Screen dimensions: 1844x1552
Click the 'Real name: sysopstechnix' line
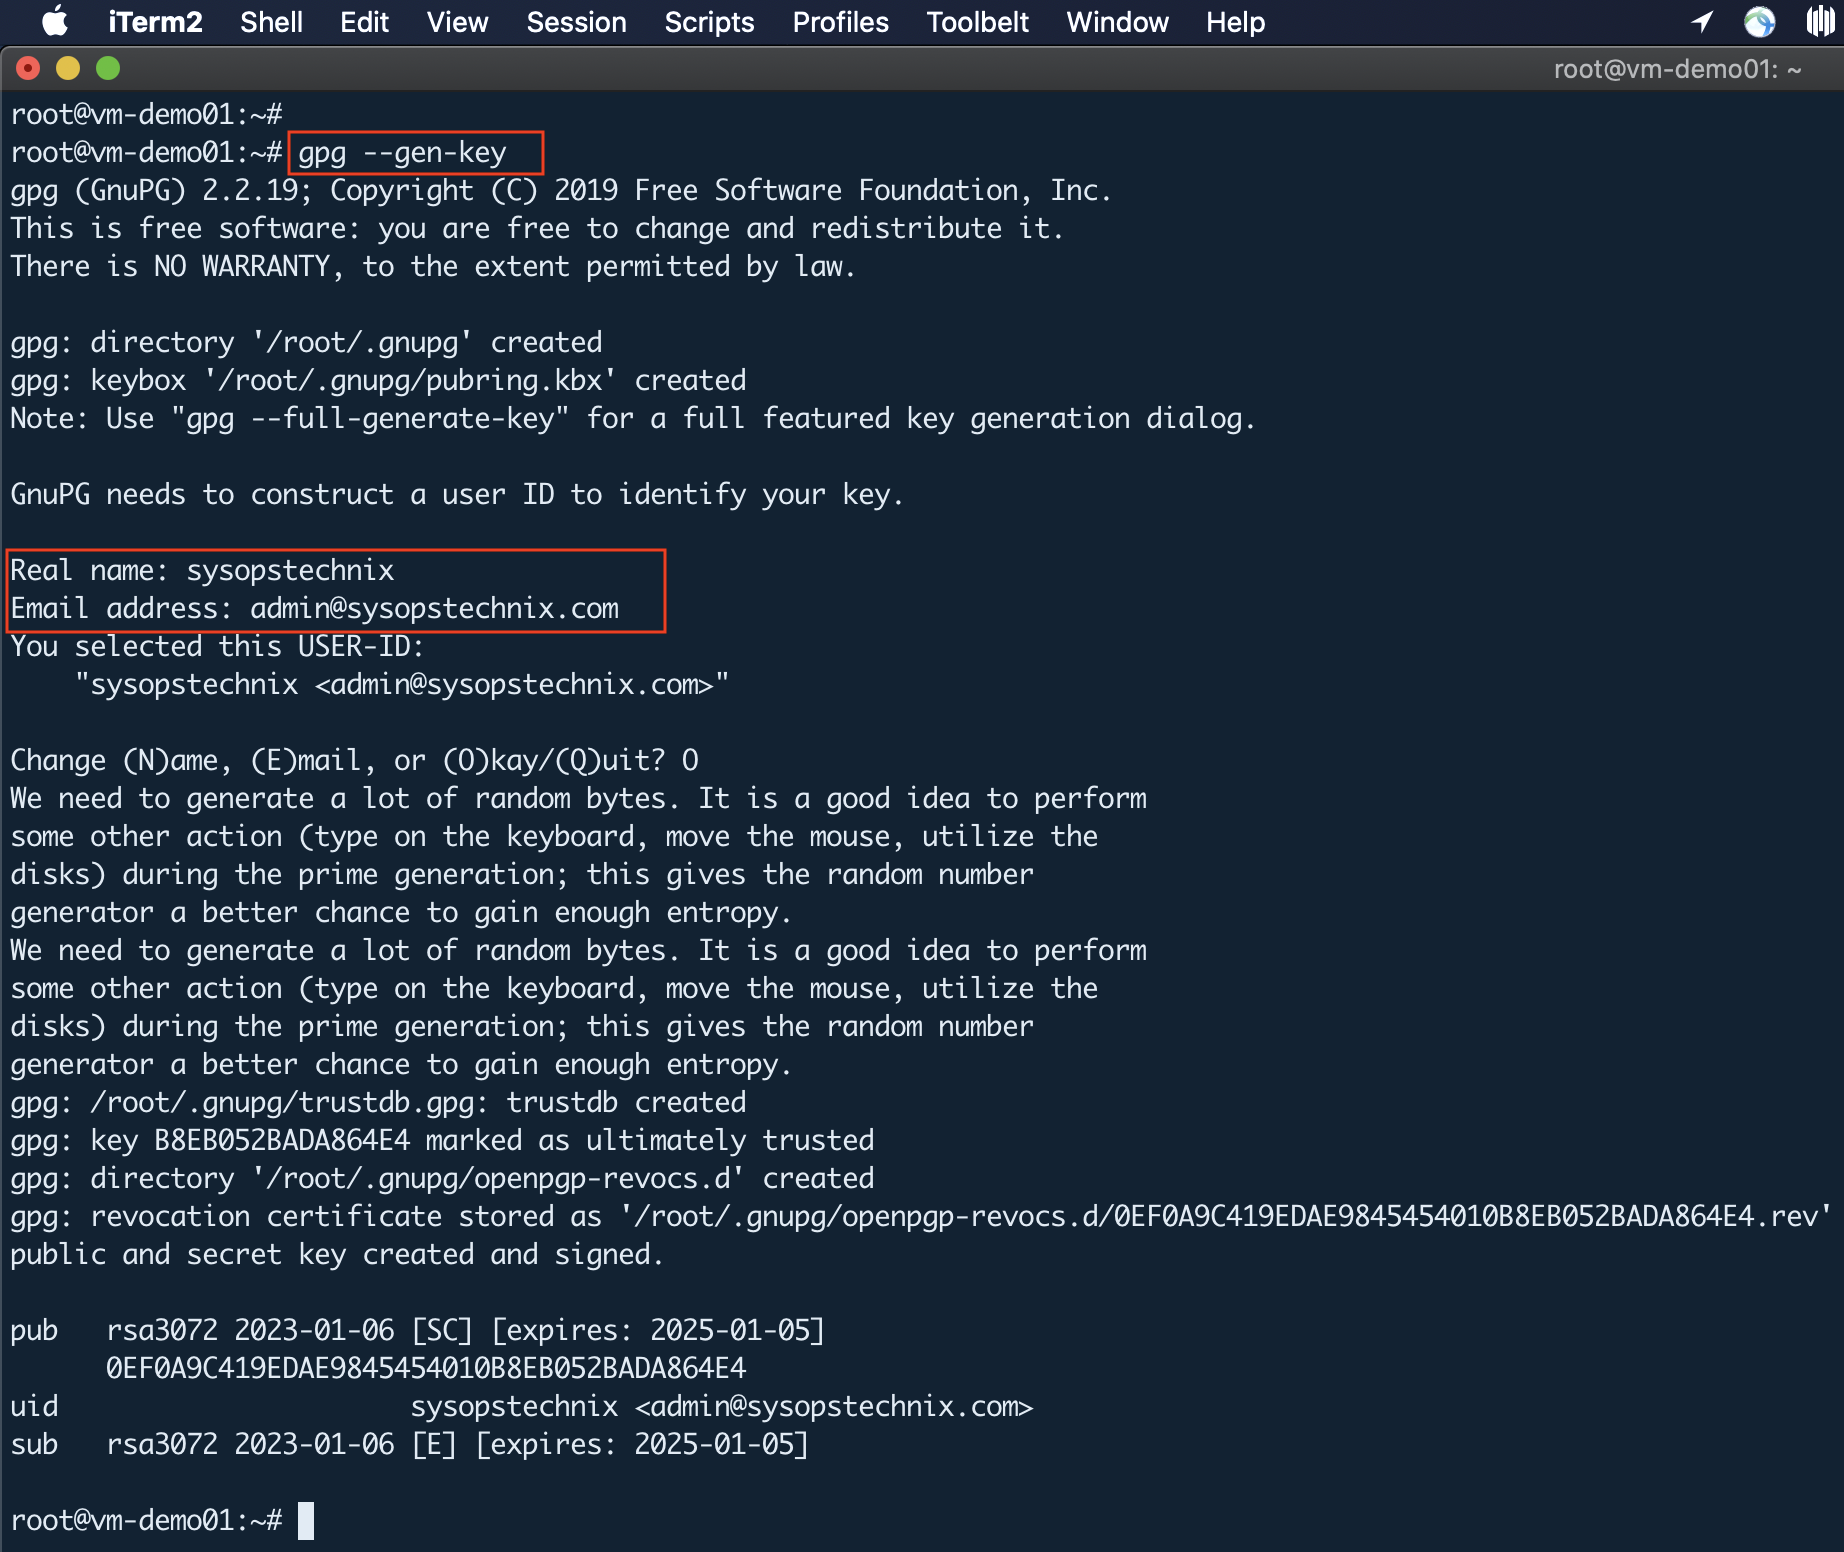click(x=202, y=571)
